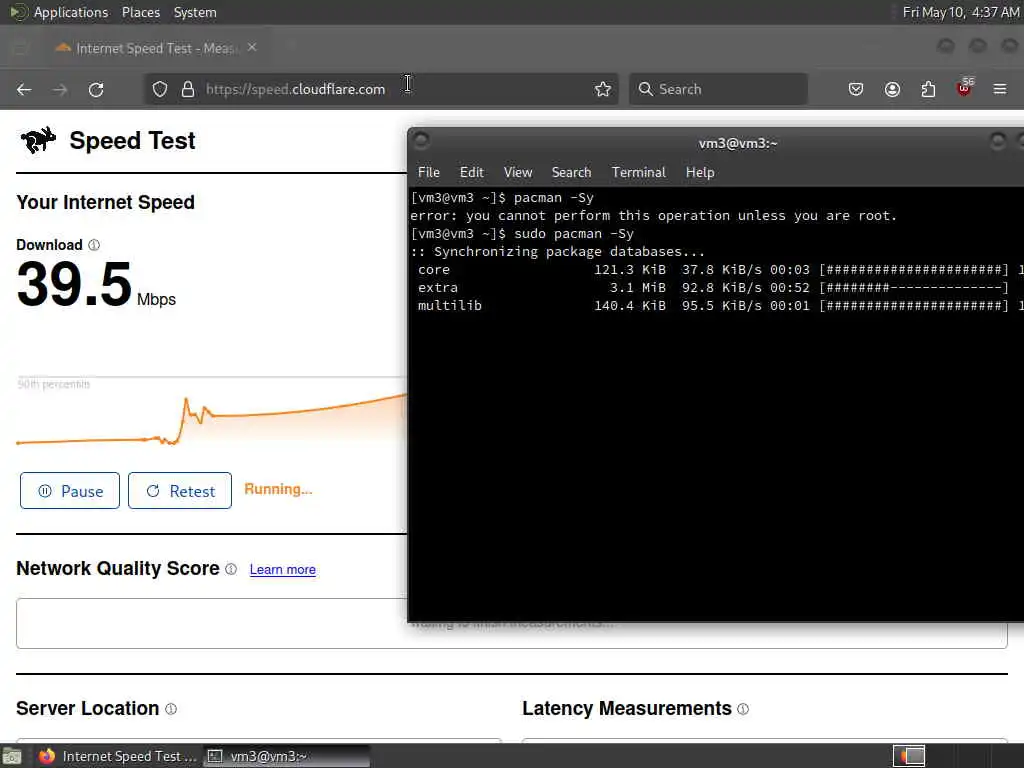Click the uBlock Origin extension icon
The width and height of the screenshot is (1024, 768).
click(965, 88)
